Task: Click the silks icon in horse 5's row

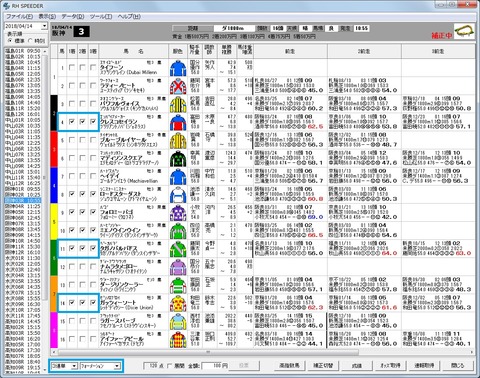Action: pos(178,140)
